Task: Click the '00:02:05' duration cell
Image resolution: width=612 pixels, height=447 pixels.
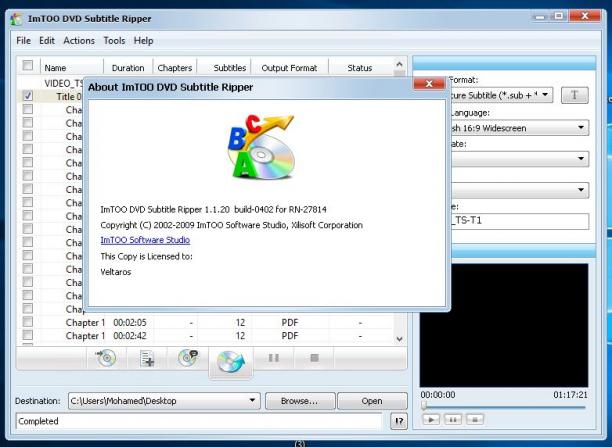Action: coord(130,322)
